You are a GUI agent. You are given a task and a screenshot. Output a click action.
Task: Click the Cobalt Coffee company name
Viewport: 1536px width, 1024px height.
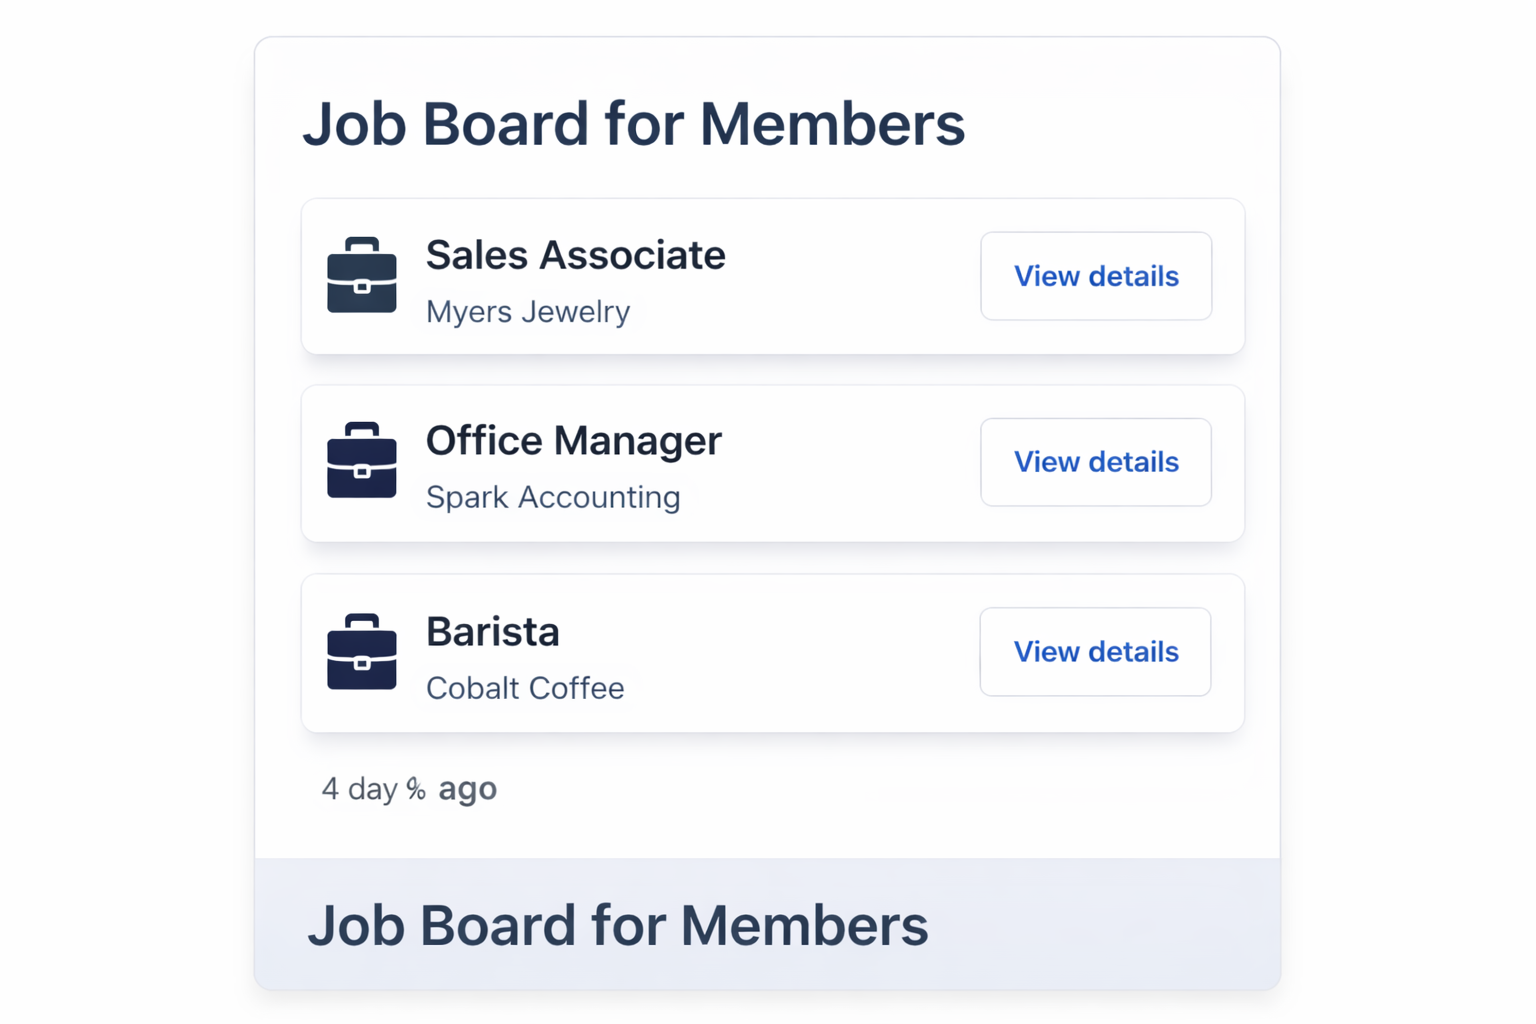point(525,688)
